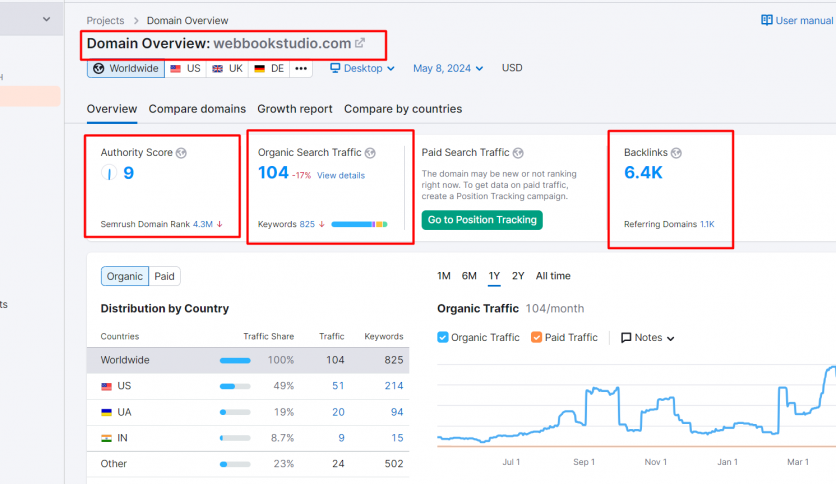The image size is (836, 484).
Task: Click the UK flag in database selector
Action: point(218,68)
